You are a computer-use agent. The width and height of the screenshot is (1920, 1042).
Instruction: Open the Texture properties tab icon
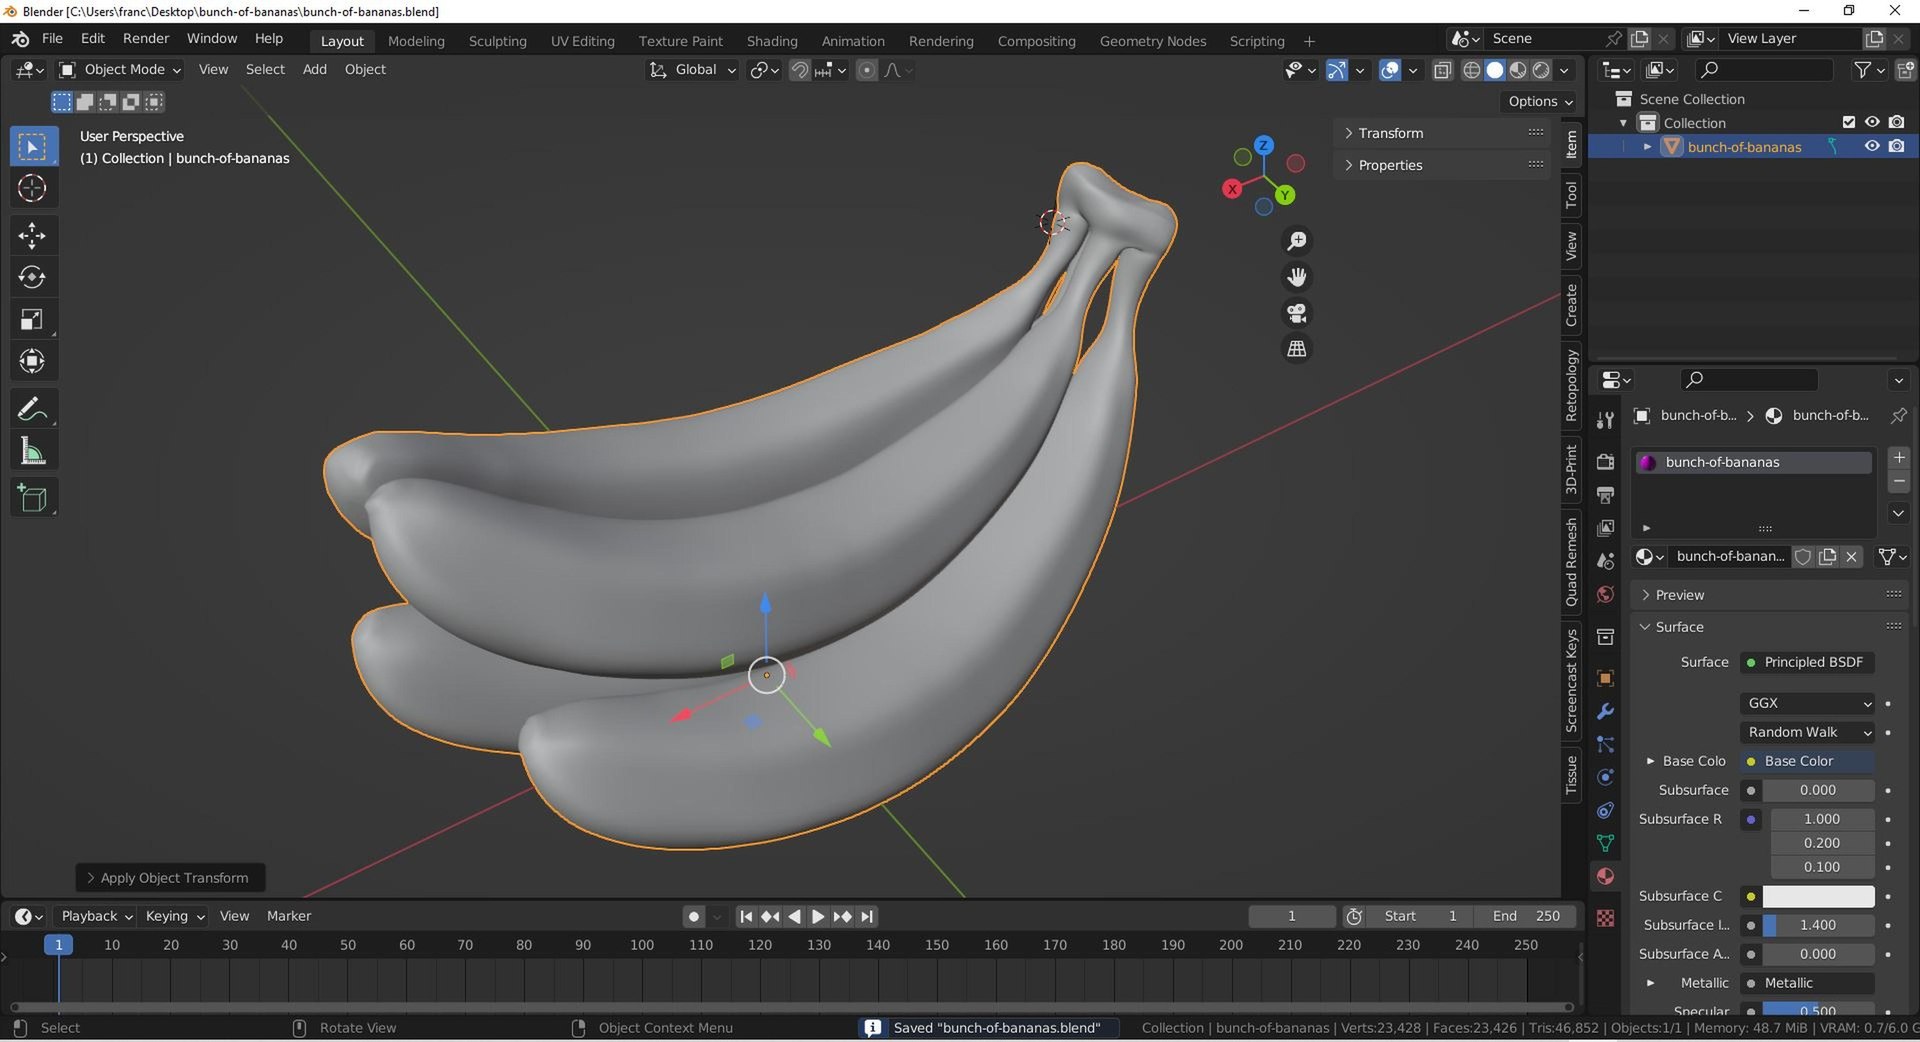1605,918
